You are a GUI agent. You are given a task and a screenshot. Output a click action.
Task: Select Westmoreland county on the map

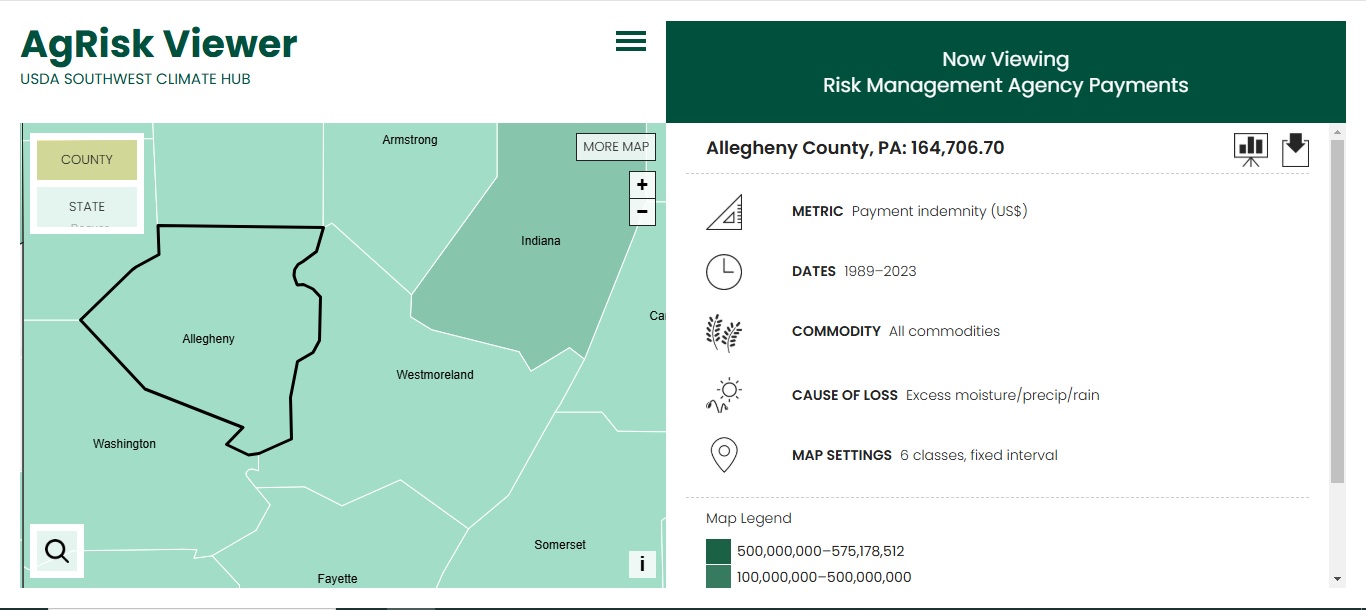[x=435, y=375]
